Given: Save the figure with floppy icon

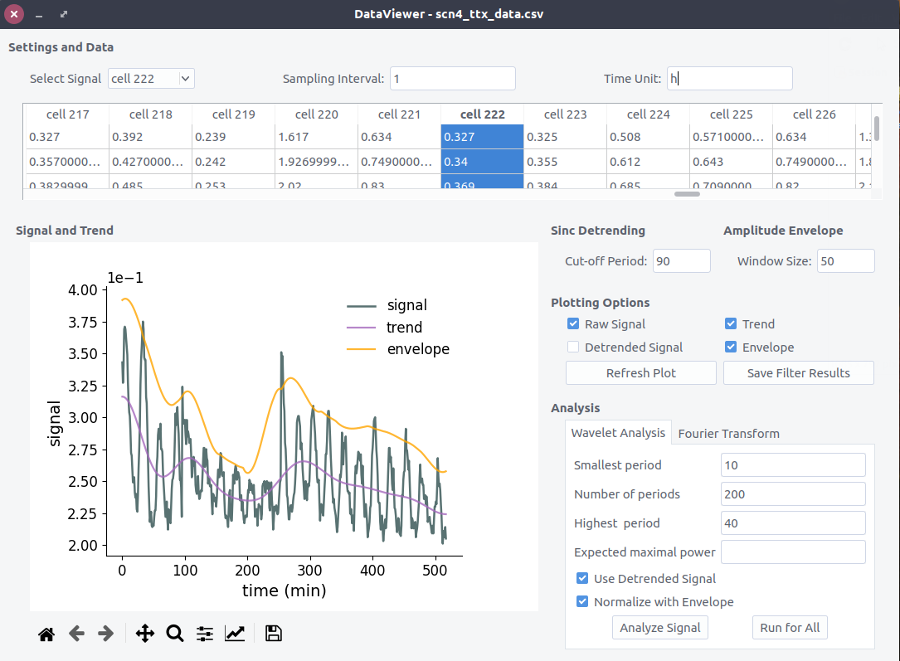Looking at the screenshot, I should point(273,633).
